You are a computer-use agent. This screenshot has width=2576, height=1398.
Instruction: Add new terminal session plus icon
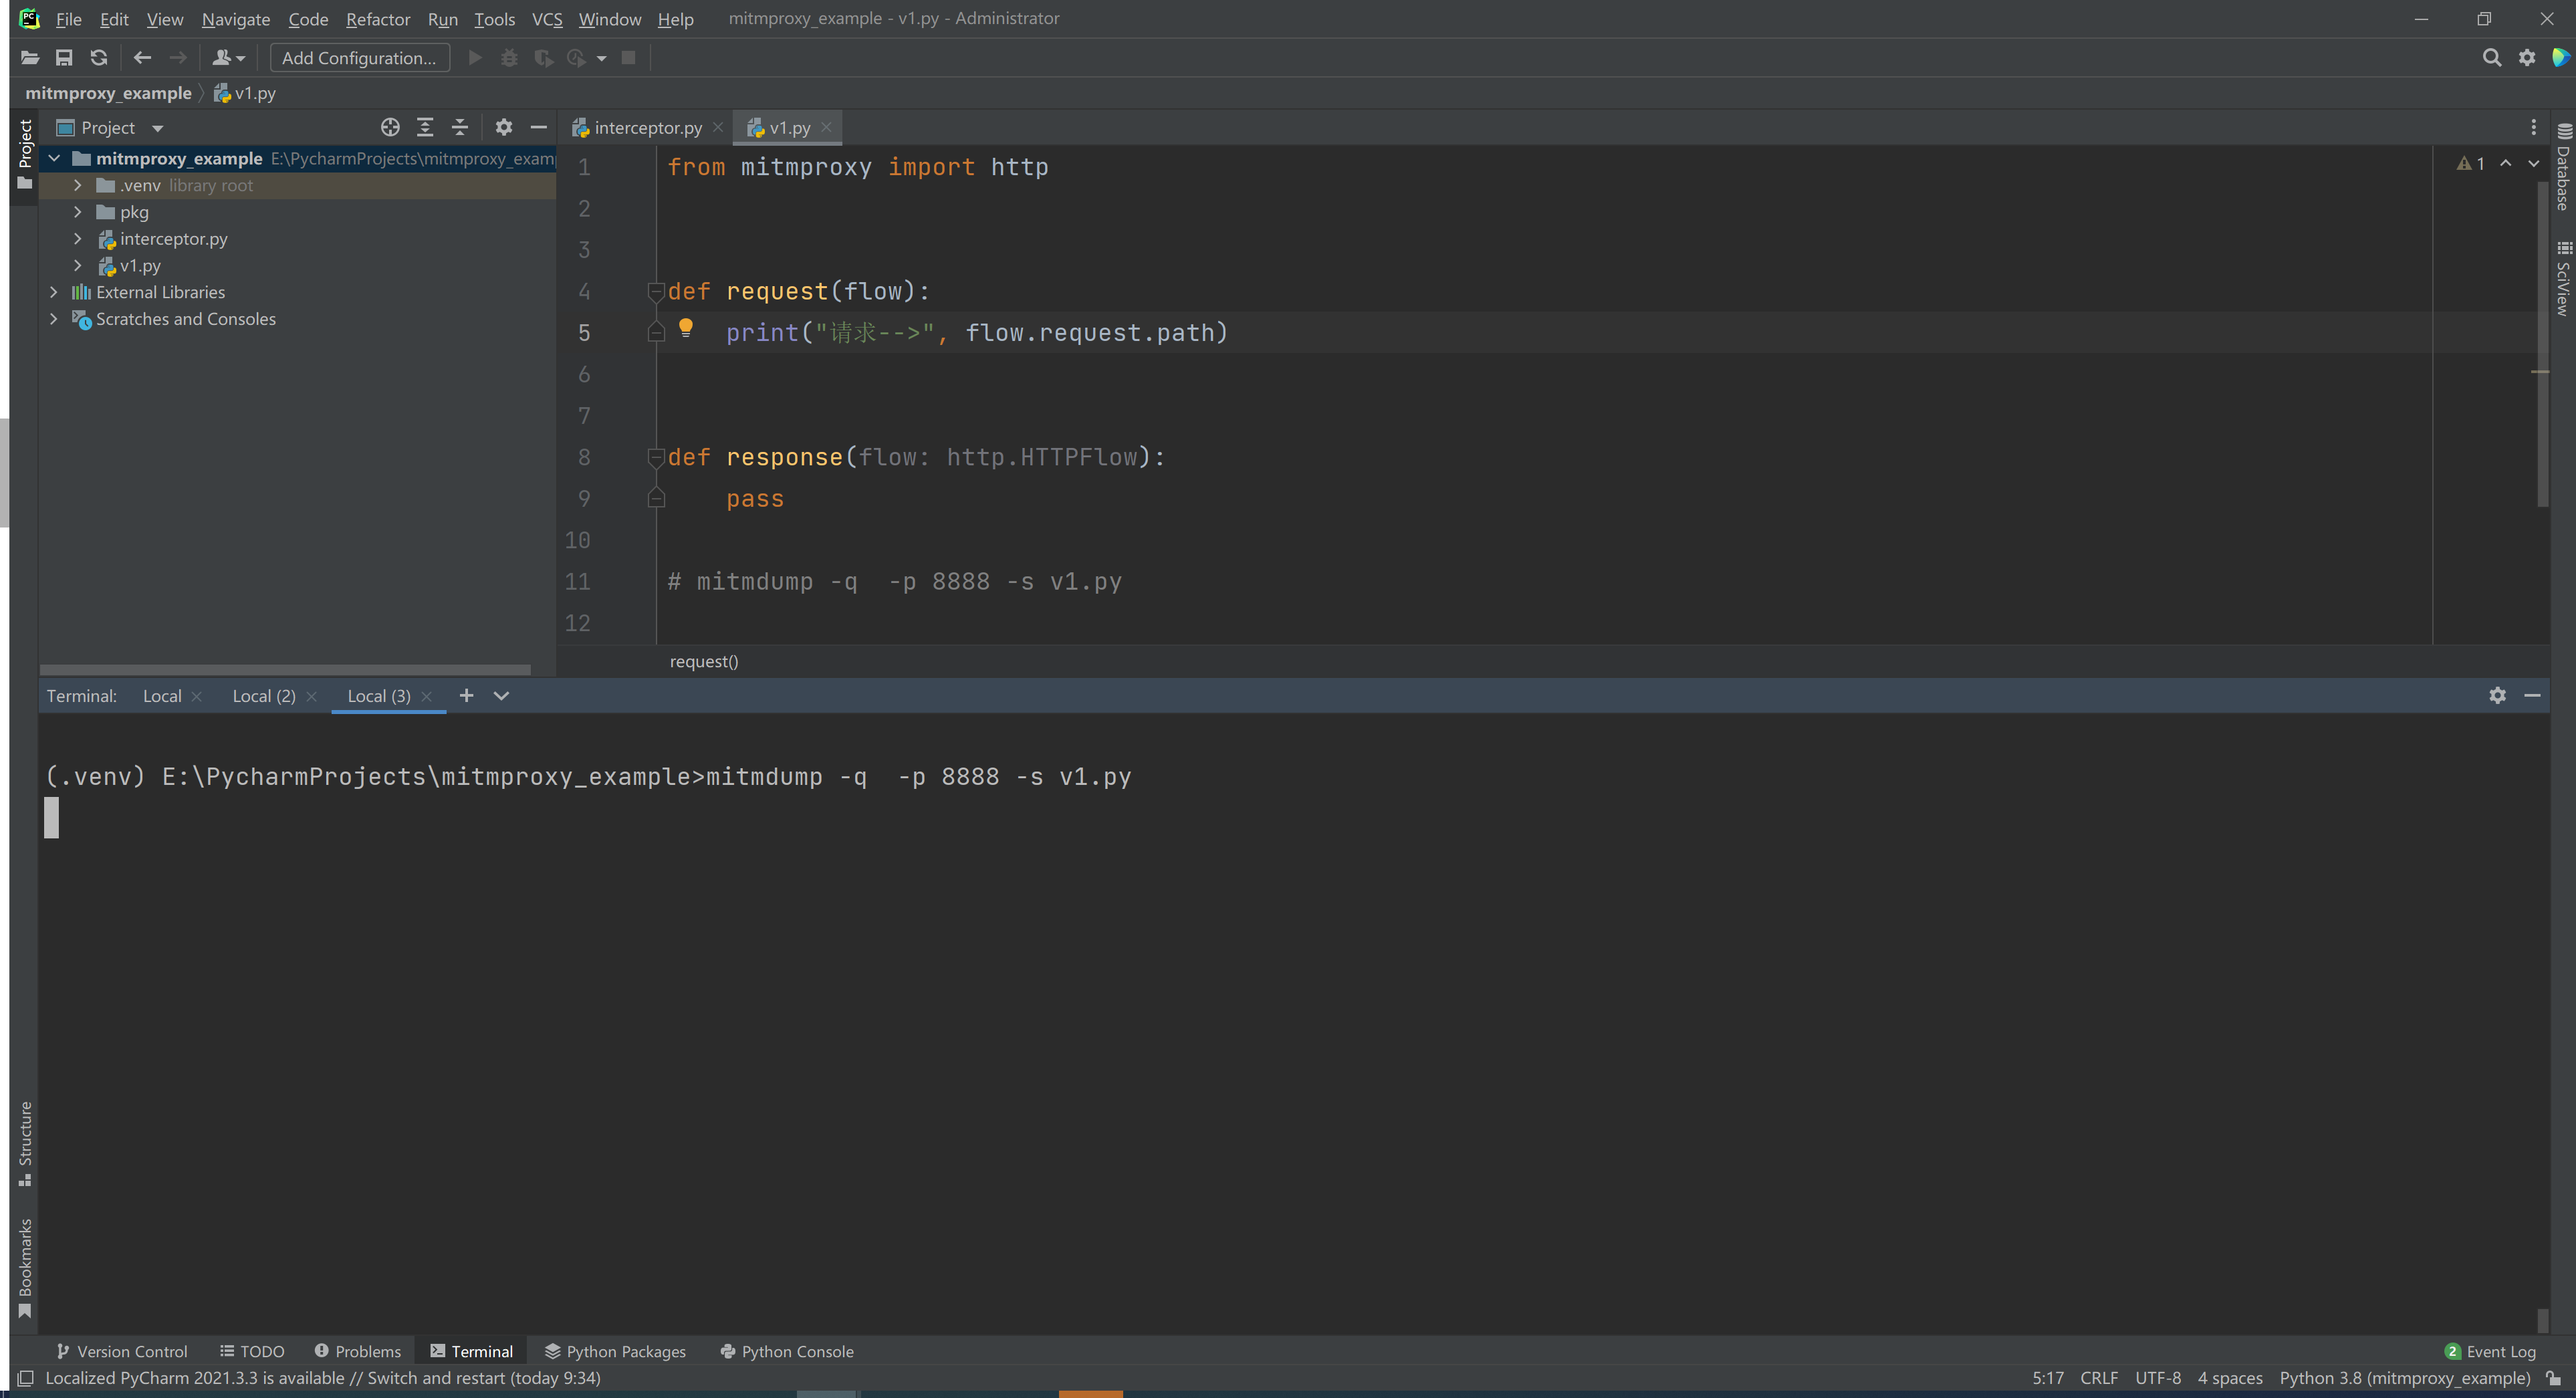pos(466,695)
